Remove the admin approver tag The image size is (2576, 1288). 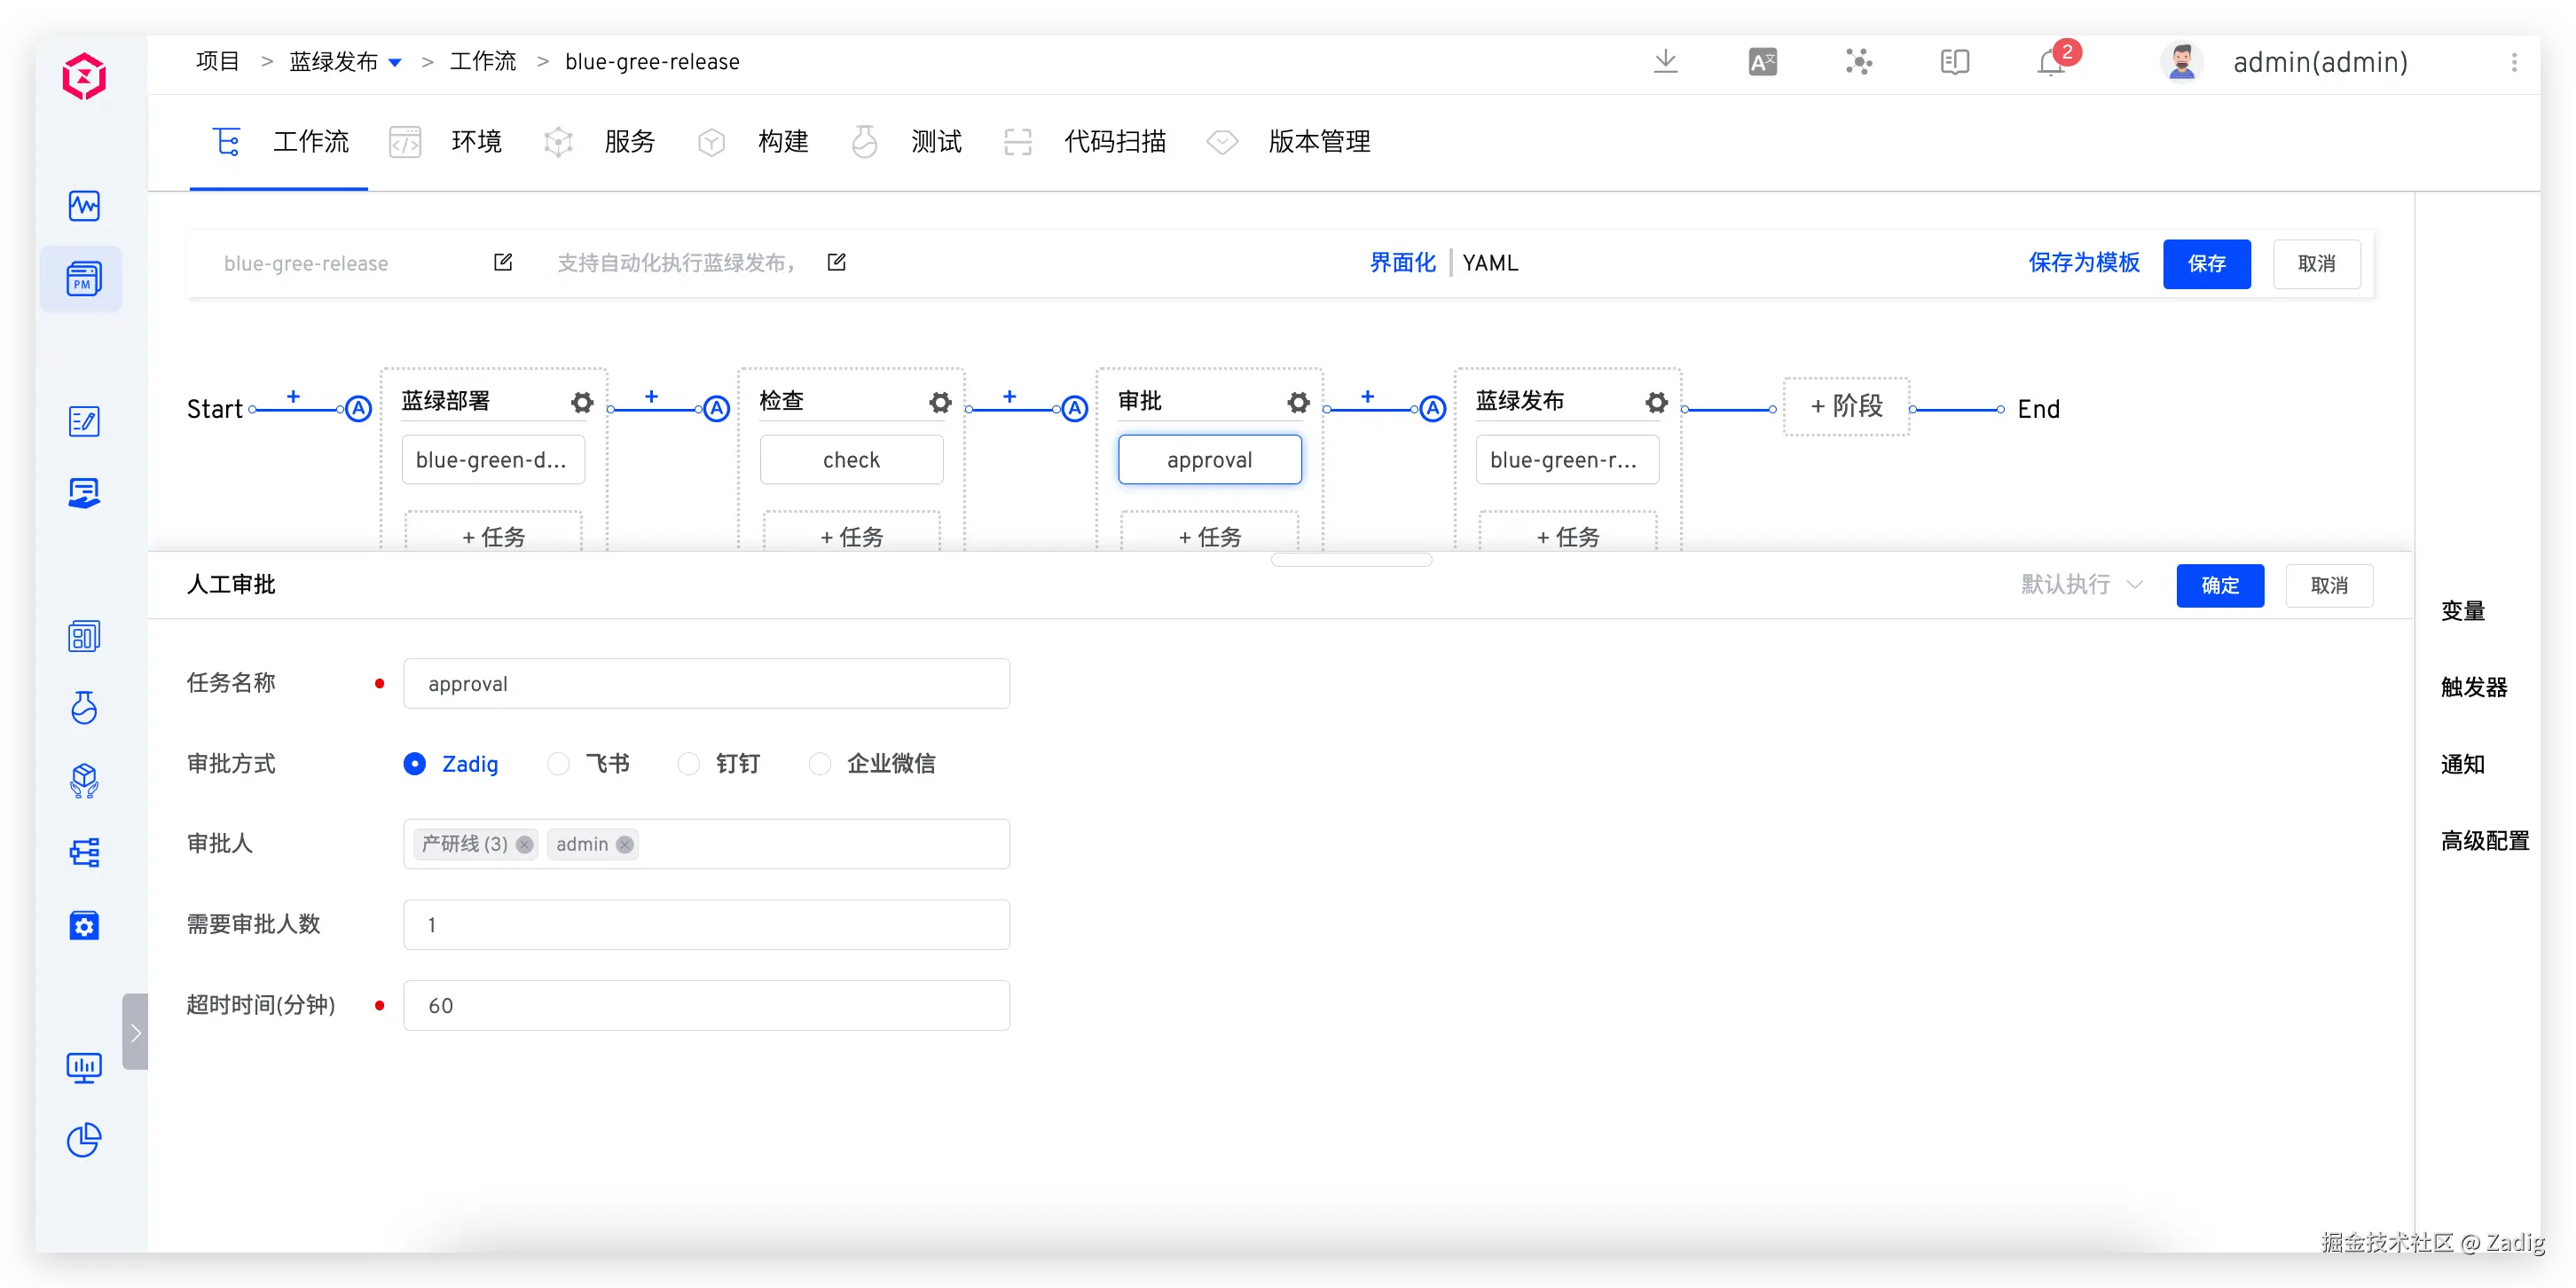point(625,844)
